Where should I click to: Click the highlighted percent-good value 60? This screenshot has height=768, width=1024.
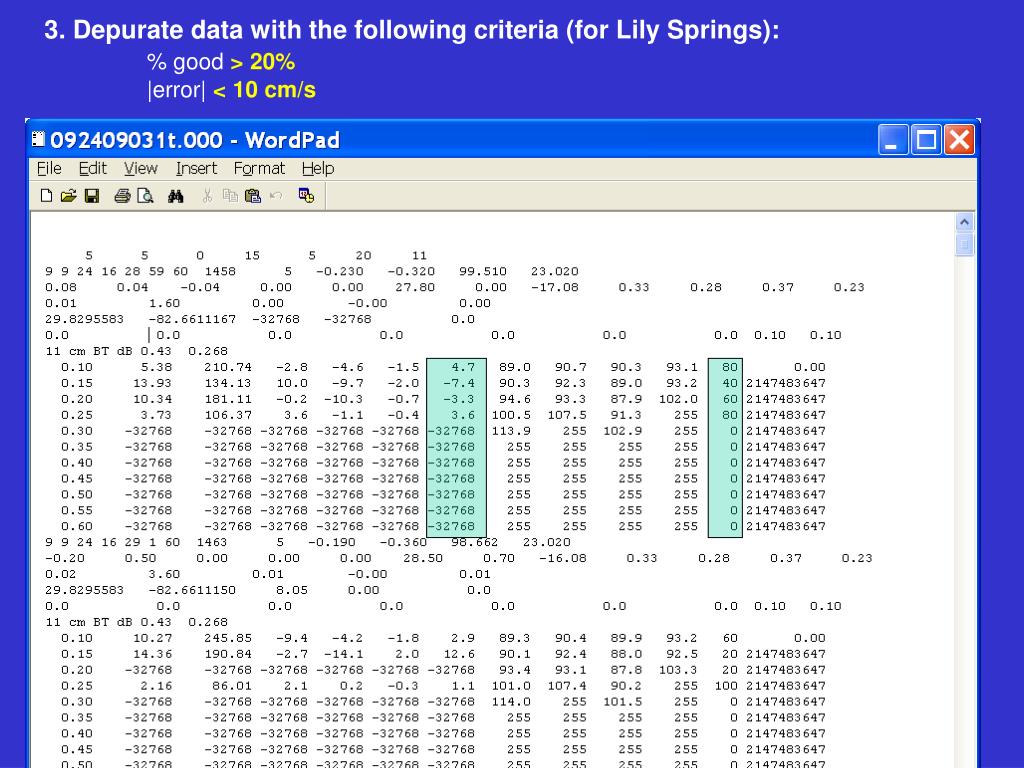(730, 399)
